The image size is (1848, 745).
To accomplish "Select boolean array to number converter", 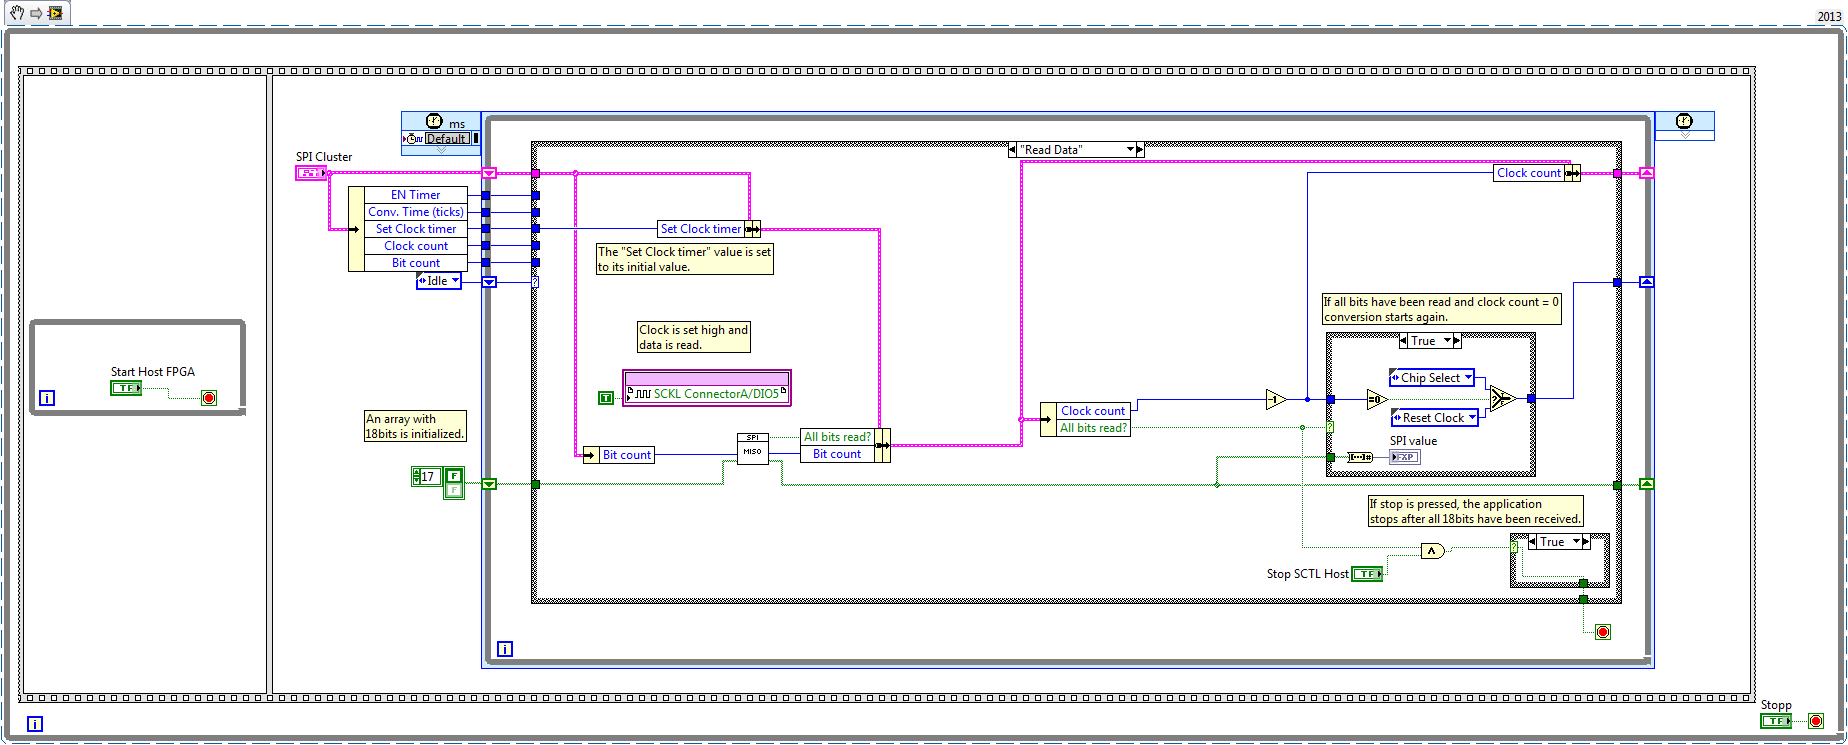I will click(1360, 457).
